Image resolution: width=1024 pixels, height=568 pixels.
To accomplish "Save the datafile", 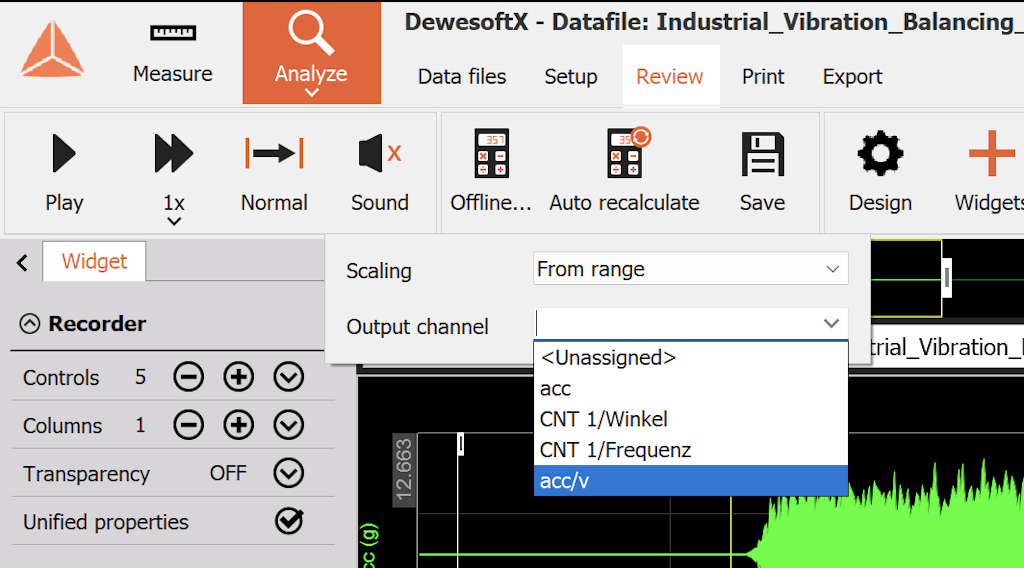I will coord(762,172).
